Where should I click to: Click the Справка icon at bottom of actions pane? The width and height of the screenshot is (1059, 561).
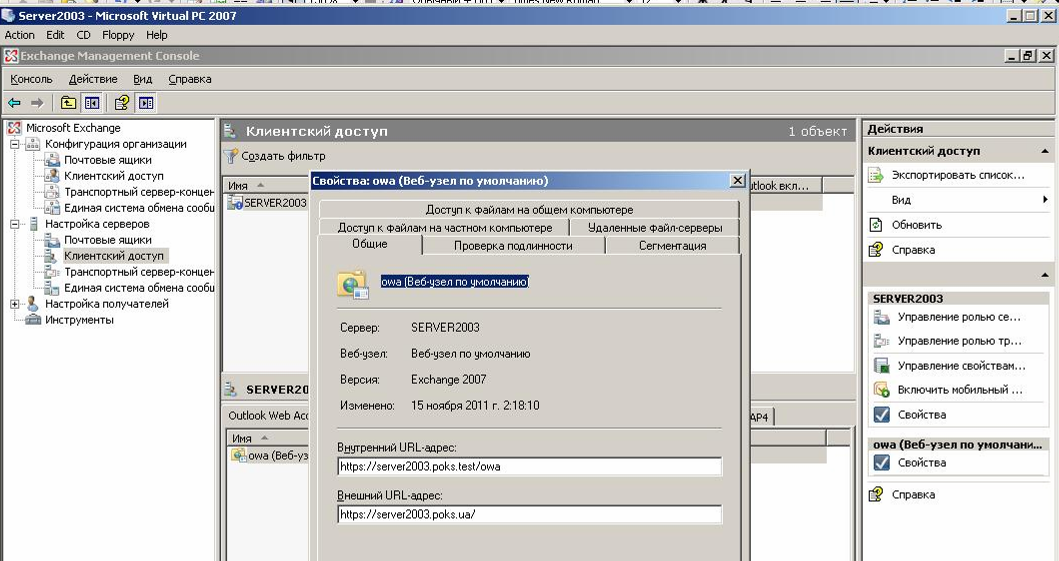point(876,494)
